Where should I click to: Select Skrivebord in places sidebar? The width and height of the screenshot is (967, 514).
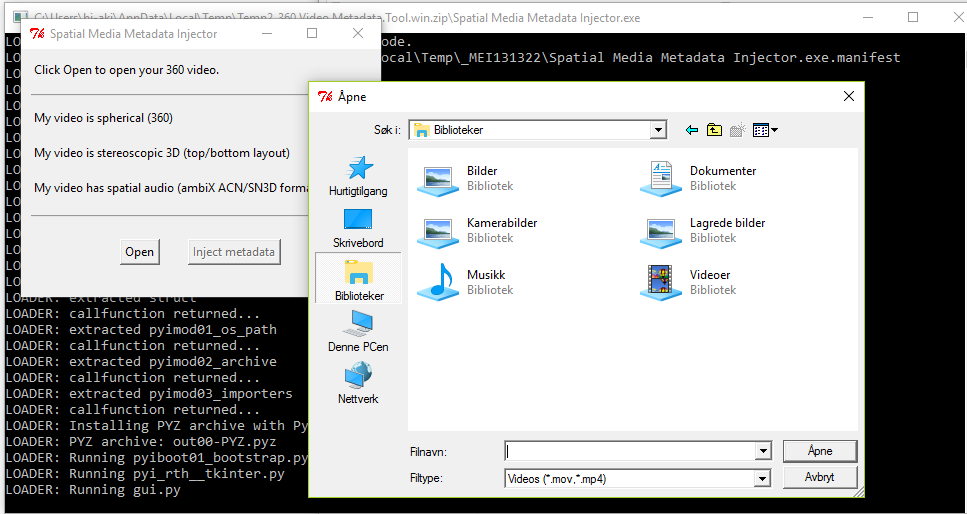tap(358, 228)
